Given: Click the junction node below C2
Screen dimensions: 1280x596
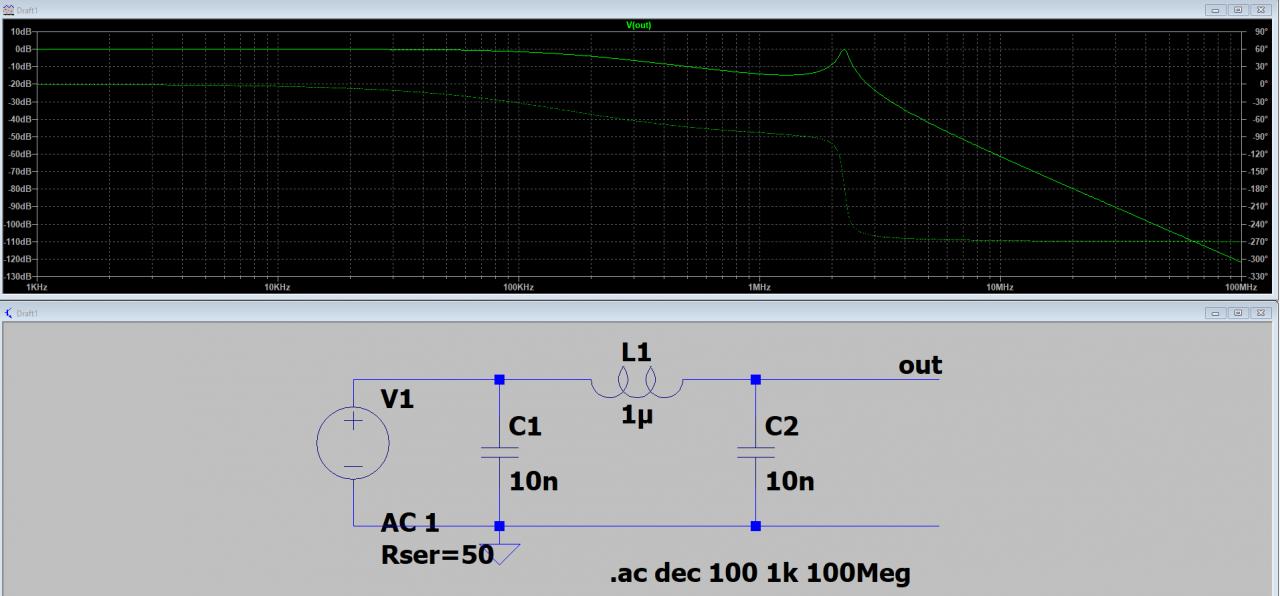Looking at the screenshot, I should point(756,526).
